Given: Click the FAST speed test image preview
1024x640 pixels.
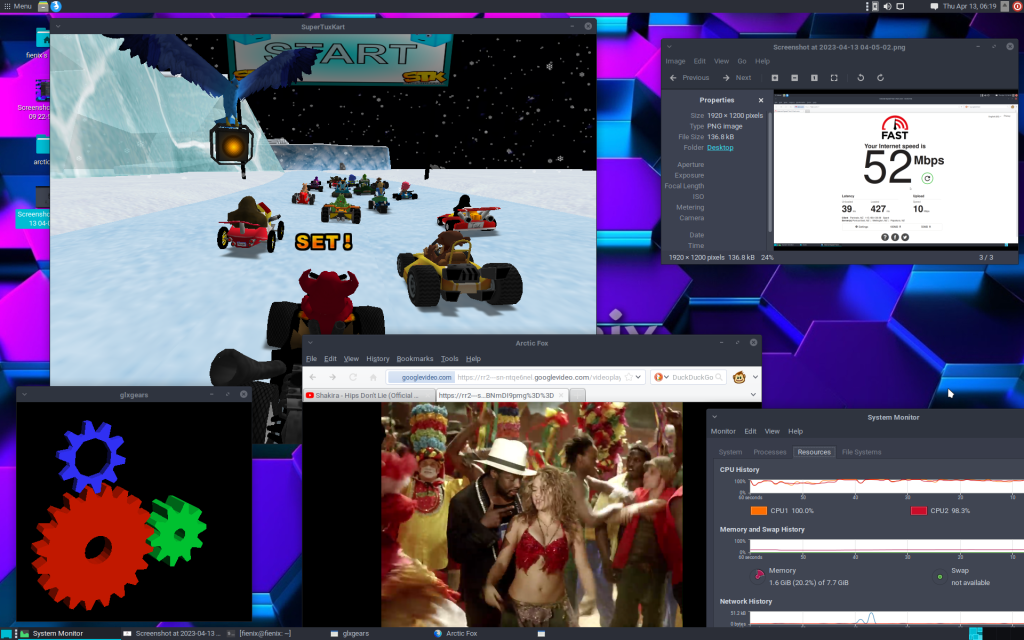Looking at the screenshot, I should pos(895,171).
